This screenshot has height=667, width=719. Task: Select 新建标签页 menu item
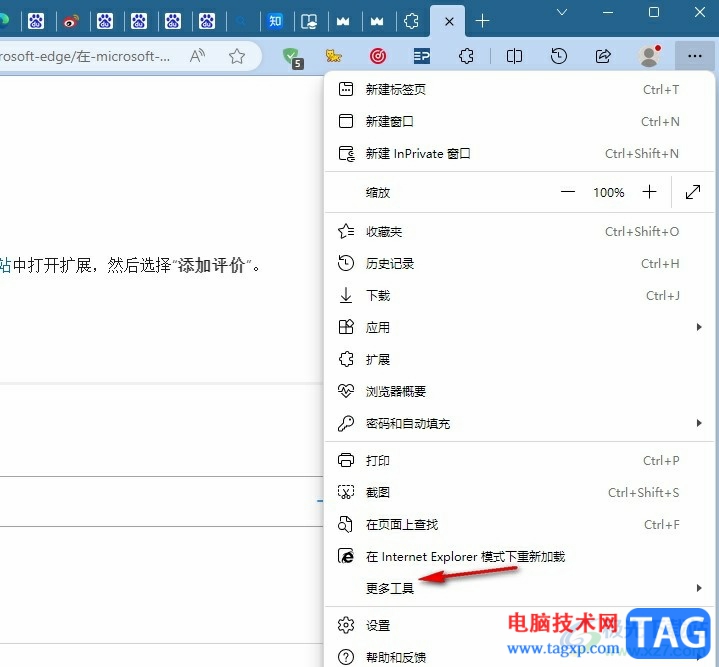pyautogui.click(x=519, y=89)
